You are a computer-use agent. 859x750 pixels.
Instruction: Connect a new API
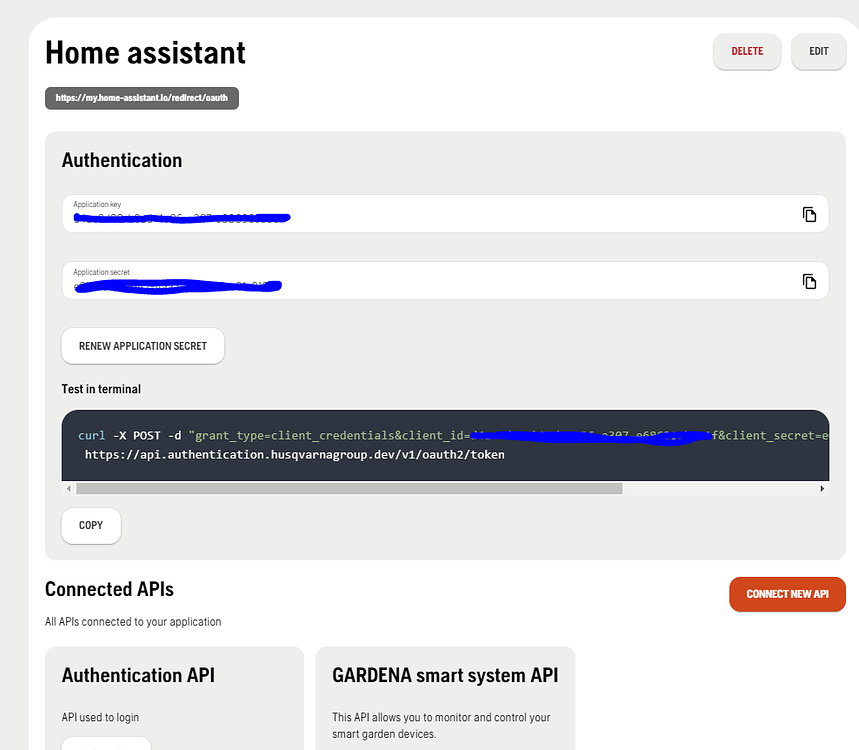[787, 594]
